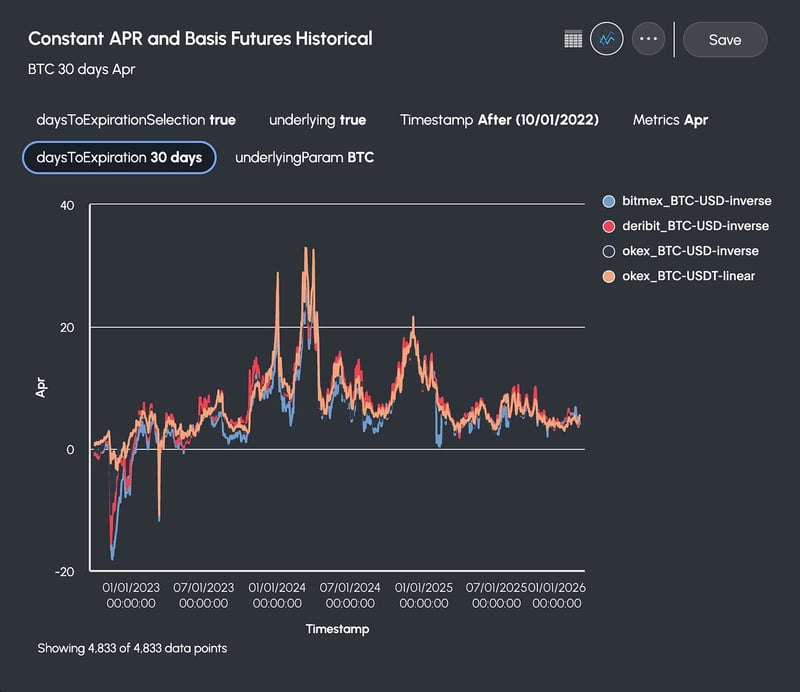Toggle the deribit_BTC-USD-inverse series off
Screen dimensions: 800x692
pos(692,226)
